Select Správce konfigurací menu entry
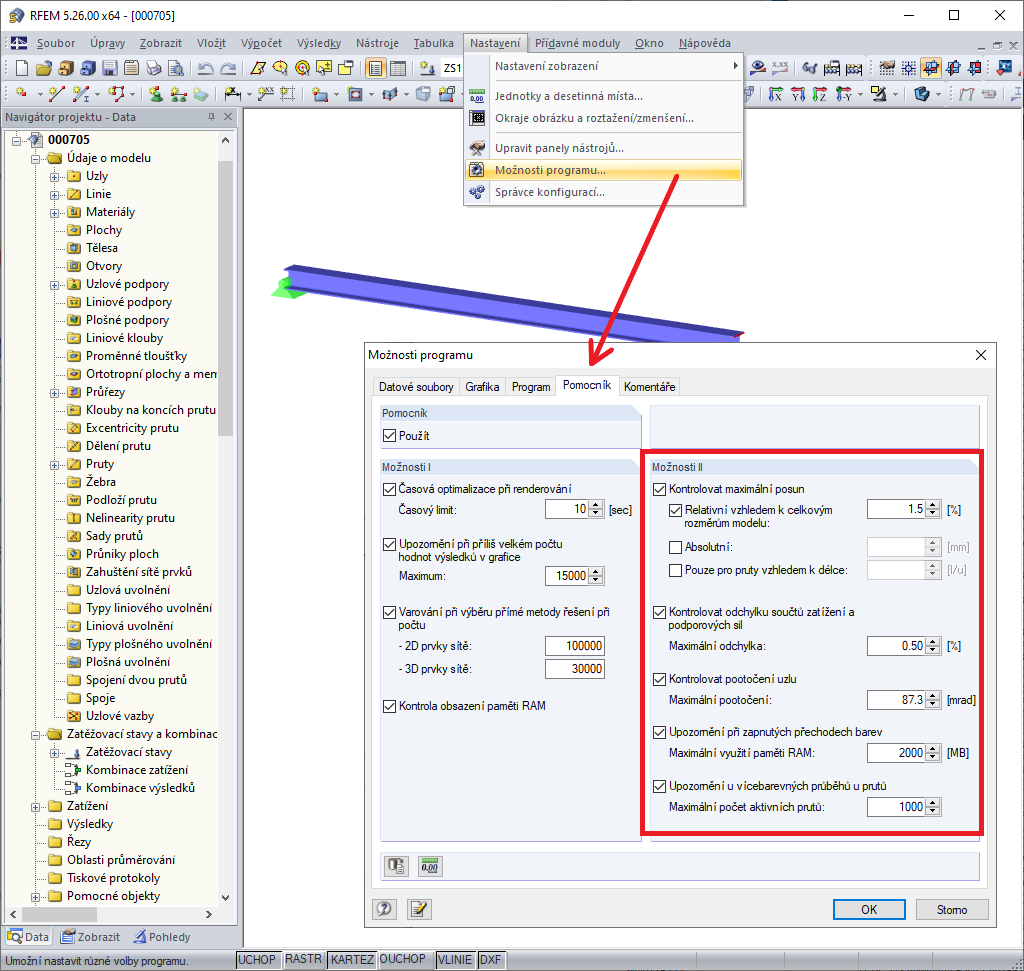1024x971 pixels. (x=550, y=192)
